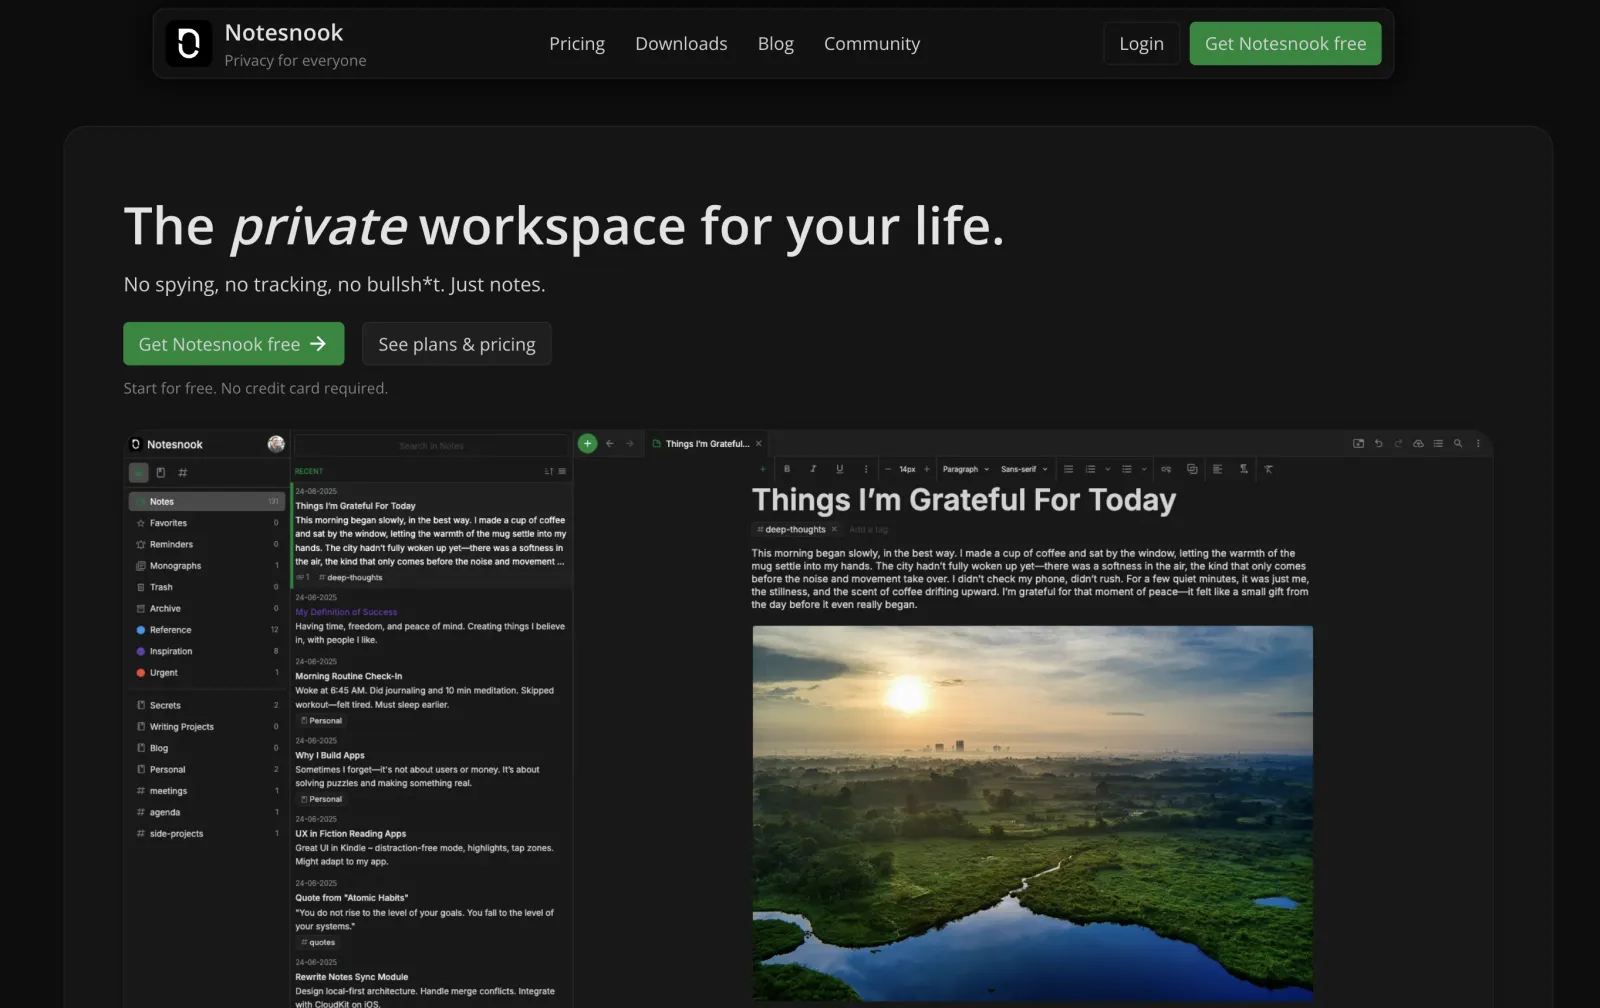Click the green plus new note button
1600x1008 pixels.
click(588, 443)
